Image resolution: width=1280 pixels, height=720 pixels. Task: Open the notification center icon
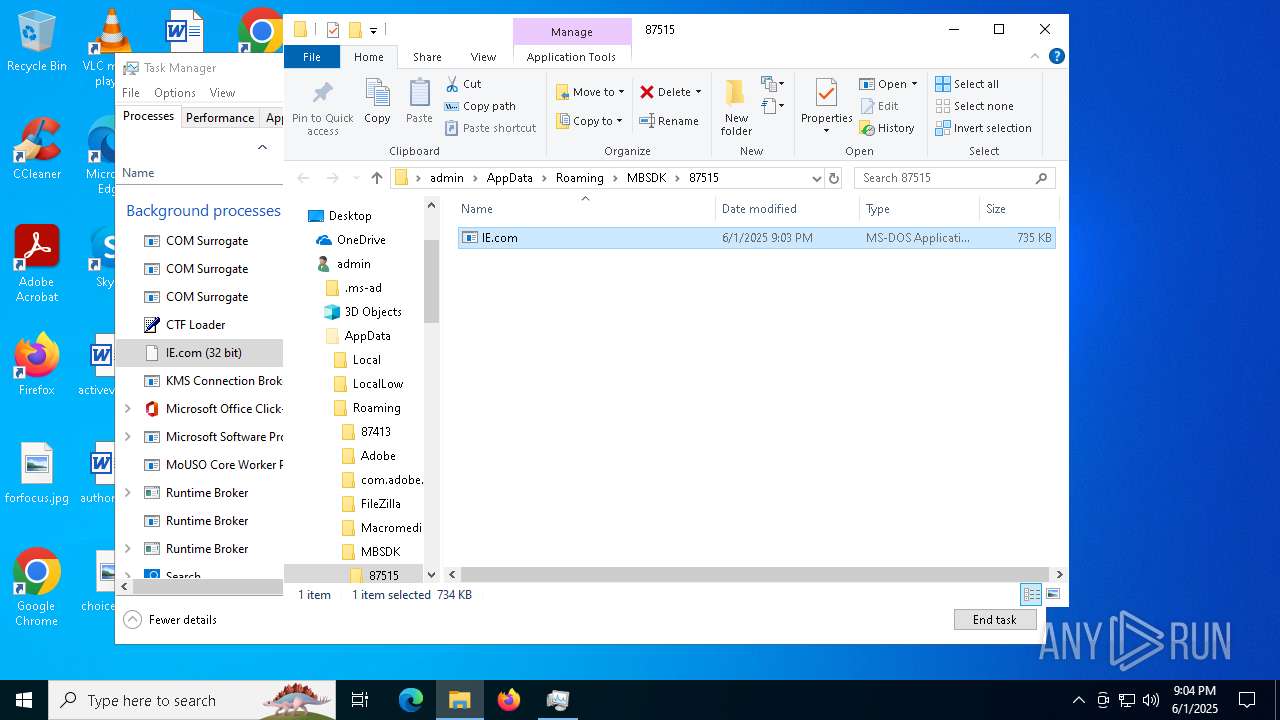coord(1247,700)
